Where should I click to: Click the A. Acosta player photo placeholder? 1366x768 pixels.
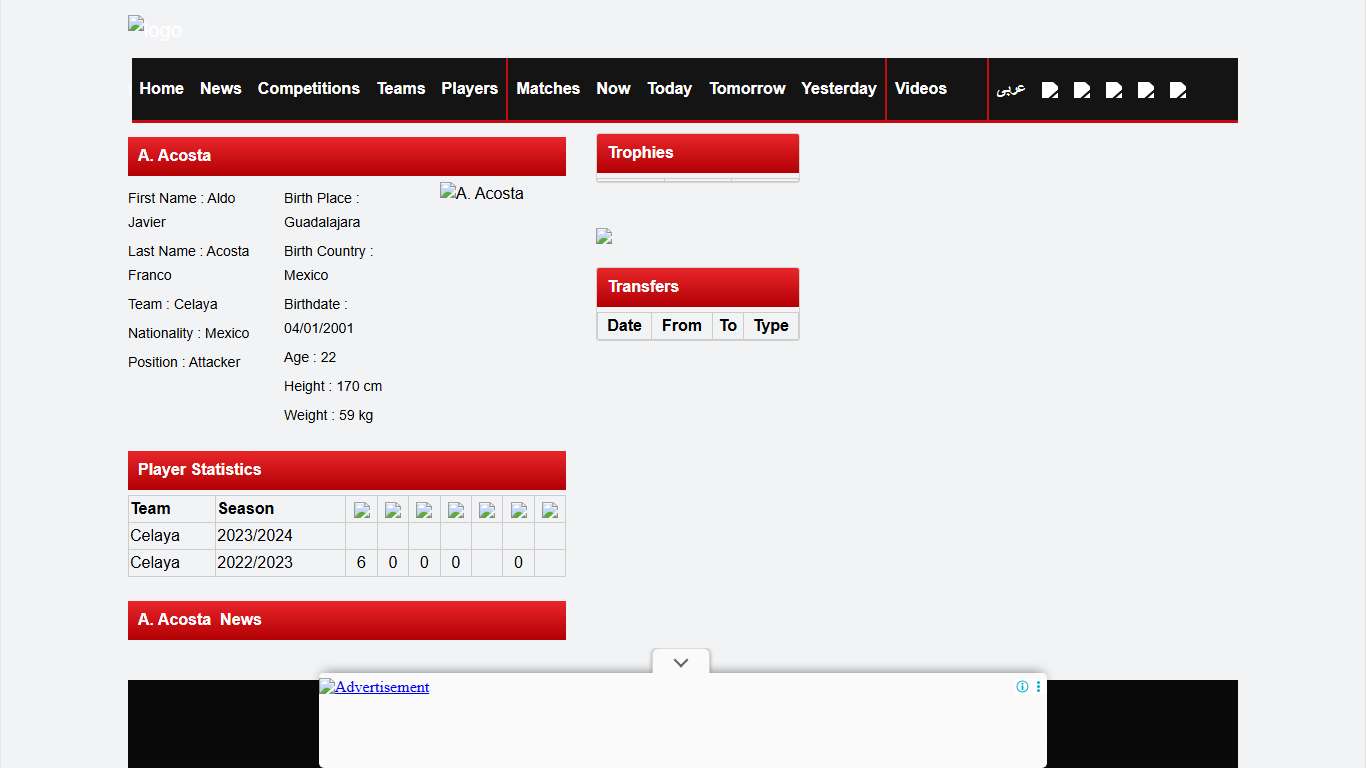(x=482, y=193)
